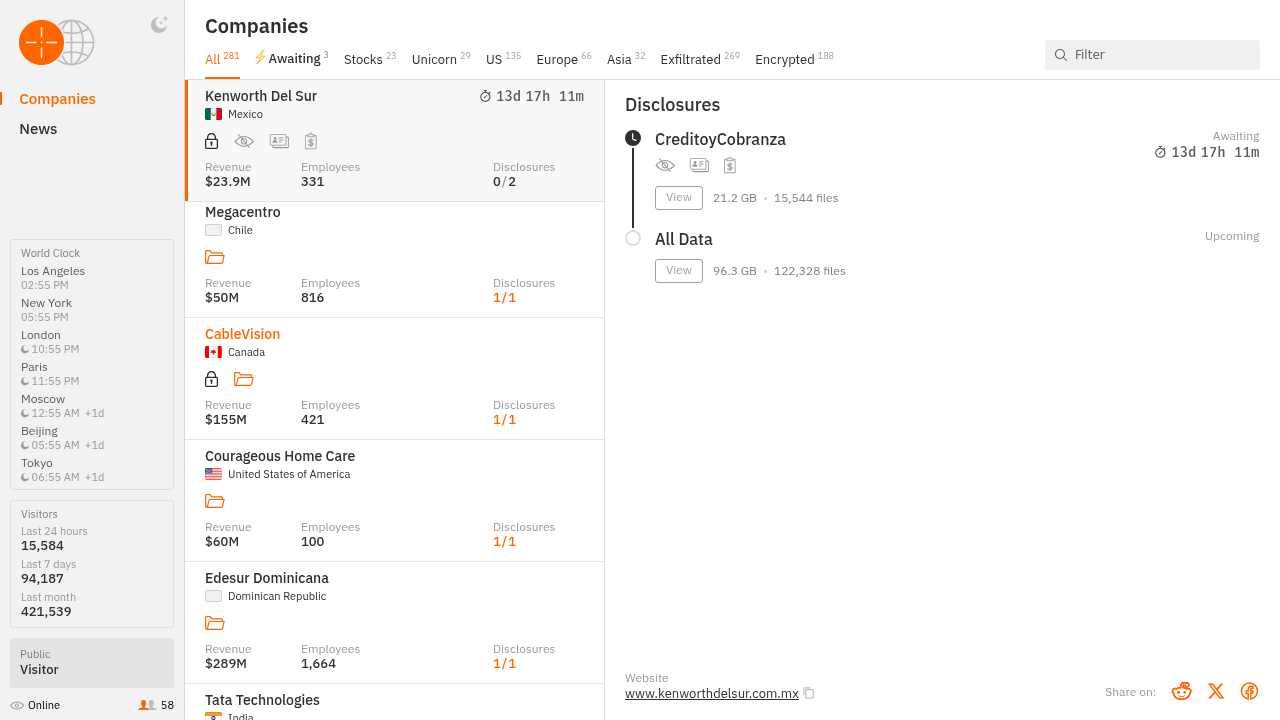Focus the Filter search field
The width and height of the screenshot is (1280, 720).
click(1152, 55)
